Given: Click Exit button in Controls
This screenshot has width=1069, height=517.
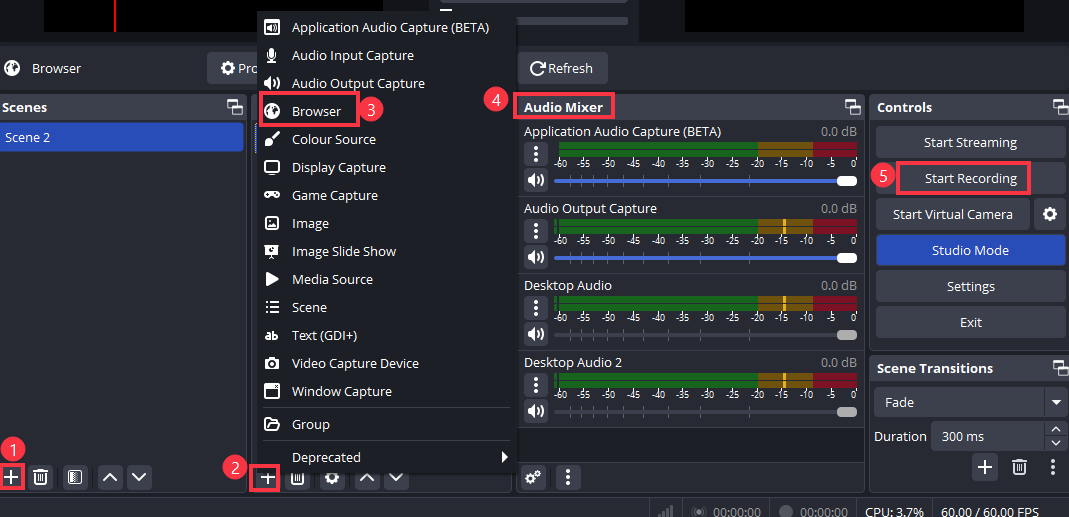Looking at the screenshot, I should click(x=970, y=322).
